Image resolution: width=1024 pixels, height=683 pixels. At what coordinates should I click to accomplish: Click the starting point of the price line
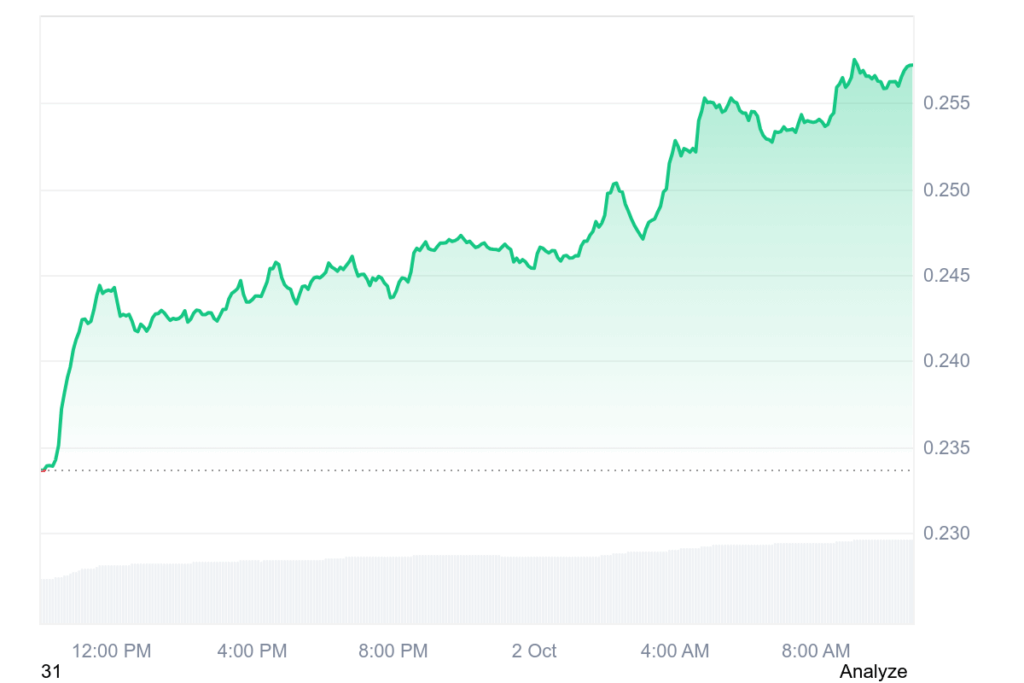point(43,468)
